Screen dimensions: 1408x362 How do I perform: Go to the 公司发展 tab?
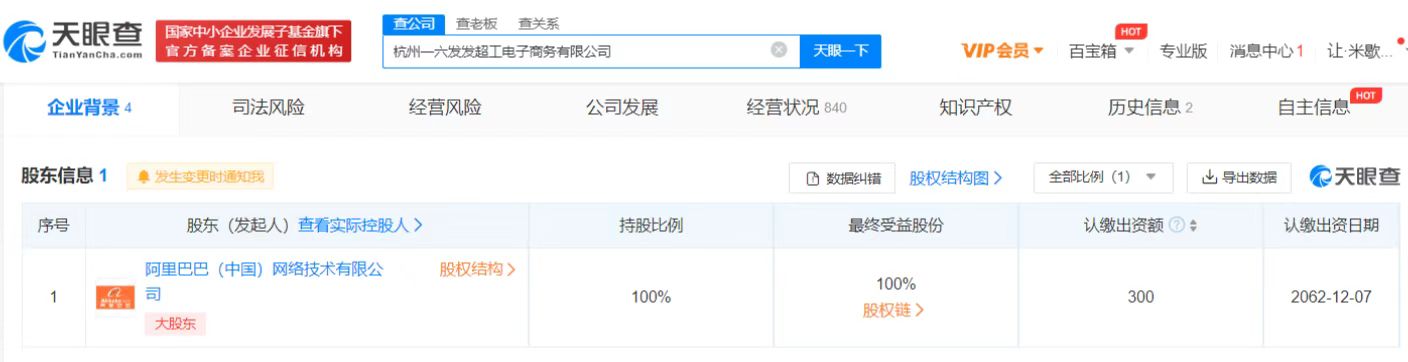click(x=622, y=108)
